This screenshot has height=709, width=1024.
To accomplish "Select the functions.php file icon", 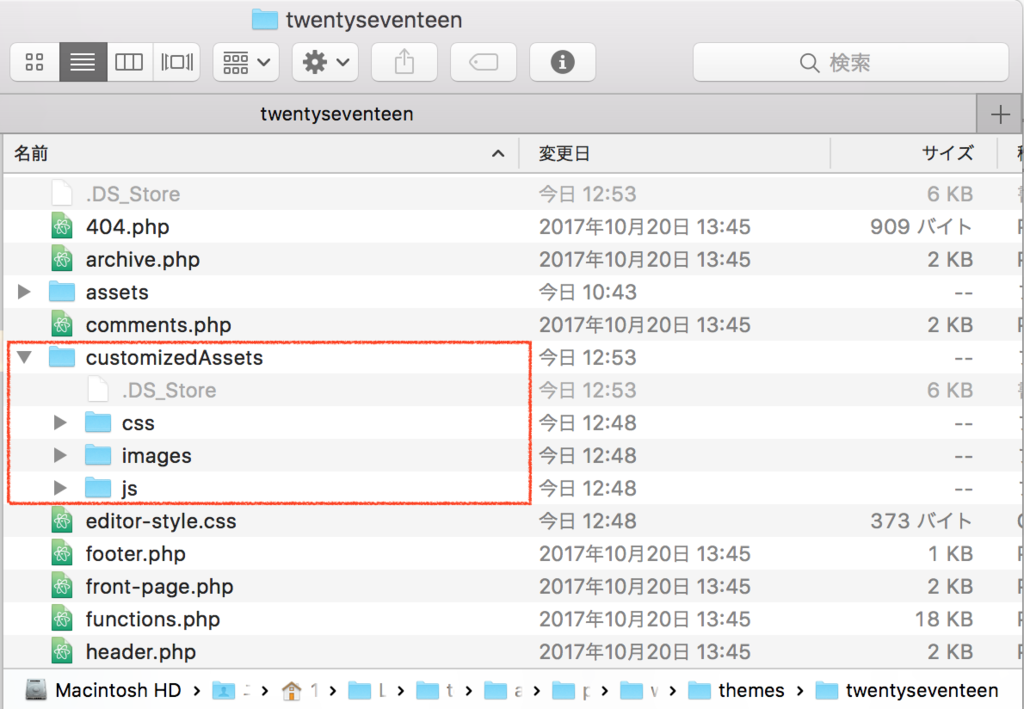I will [x=62, y=619].
